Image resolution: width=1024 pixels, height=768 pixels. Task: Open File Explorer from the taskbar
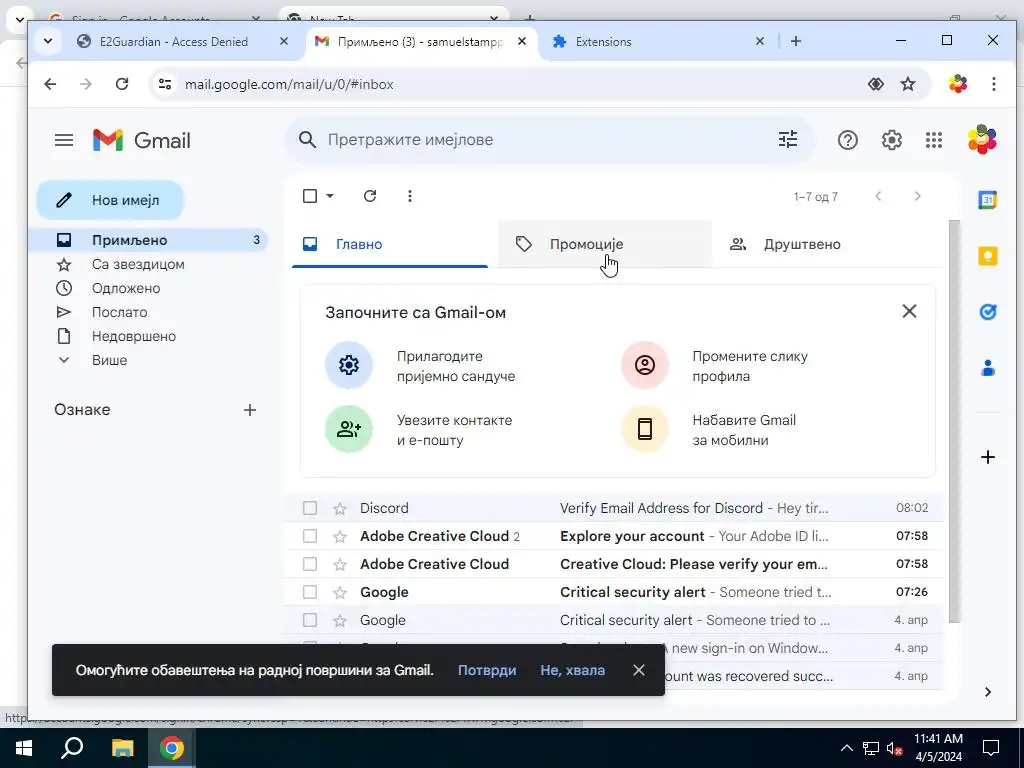[122, 748]
